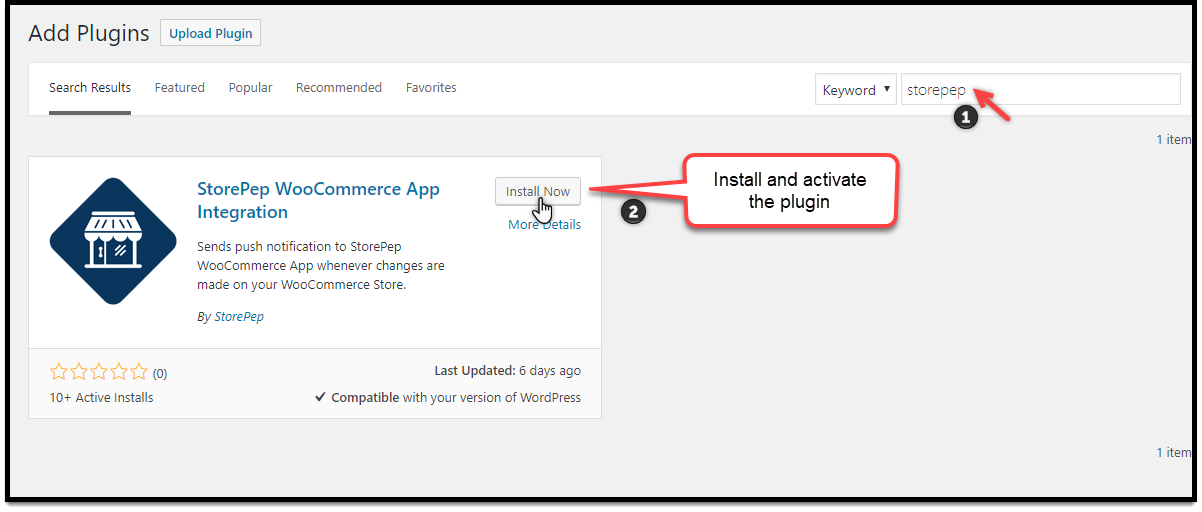Open the Featured plugins tab
The height and width of the screenshot is (512, 1202).
coord(180,88)
